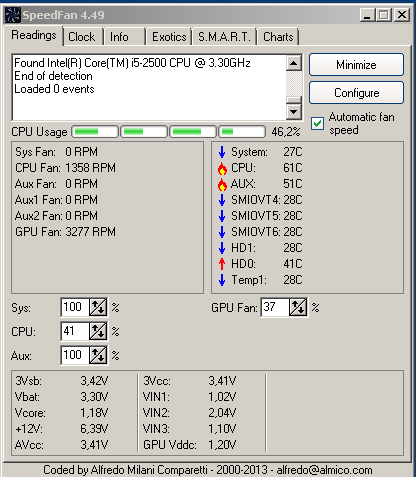Click the 'Sys Fan: 0 RPM' reading

[56, 152]
